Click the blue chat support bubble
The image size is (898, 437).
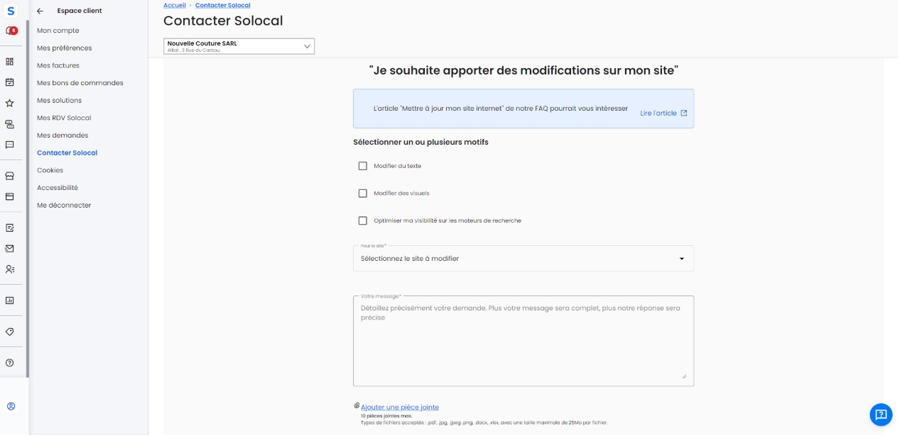(x=881, y=414)
